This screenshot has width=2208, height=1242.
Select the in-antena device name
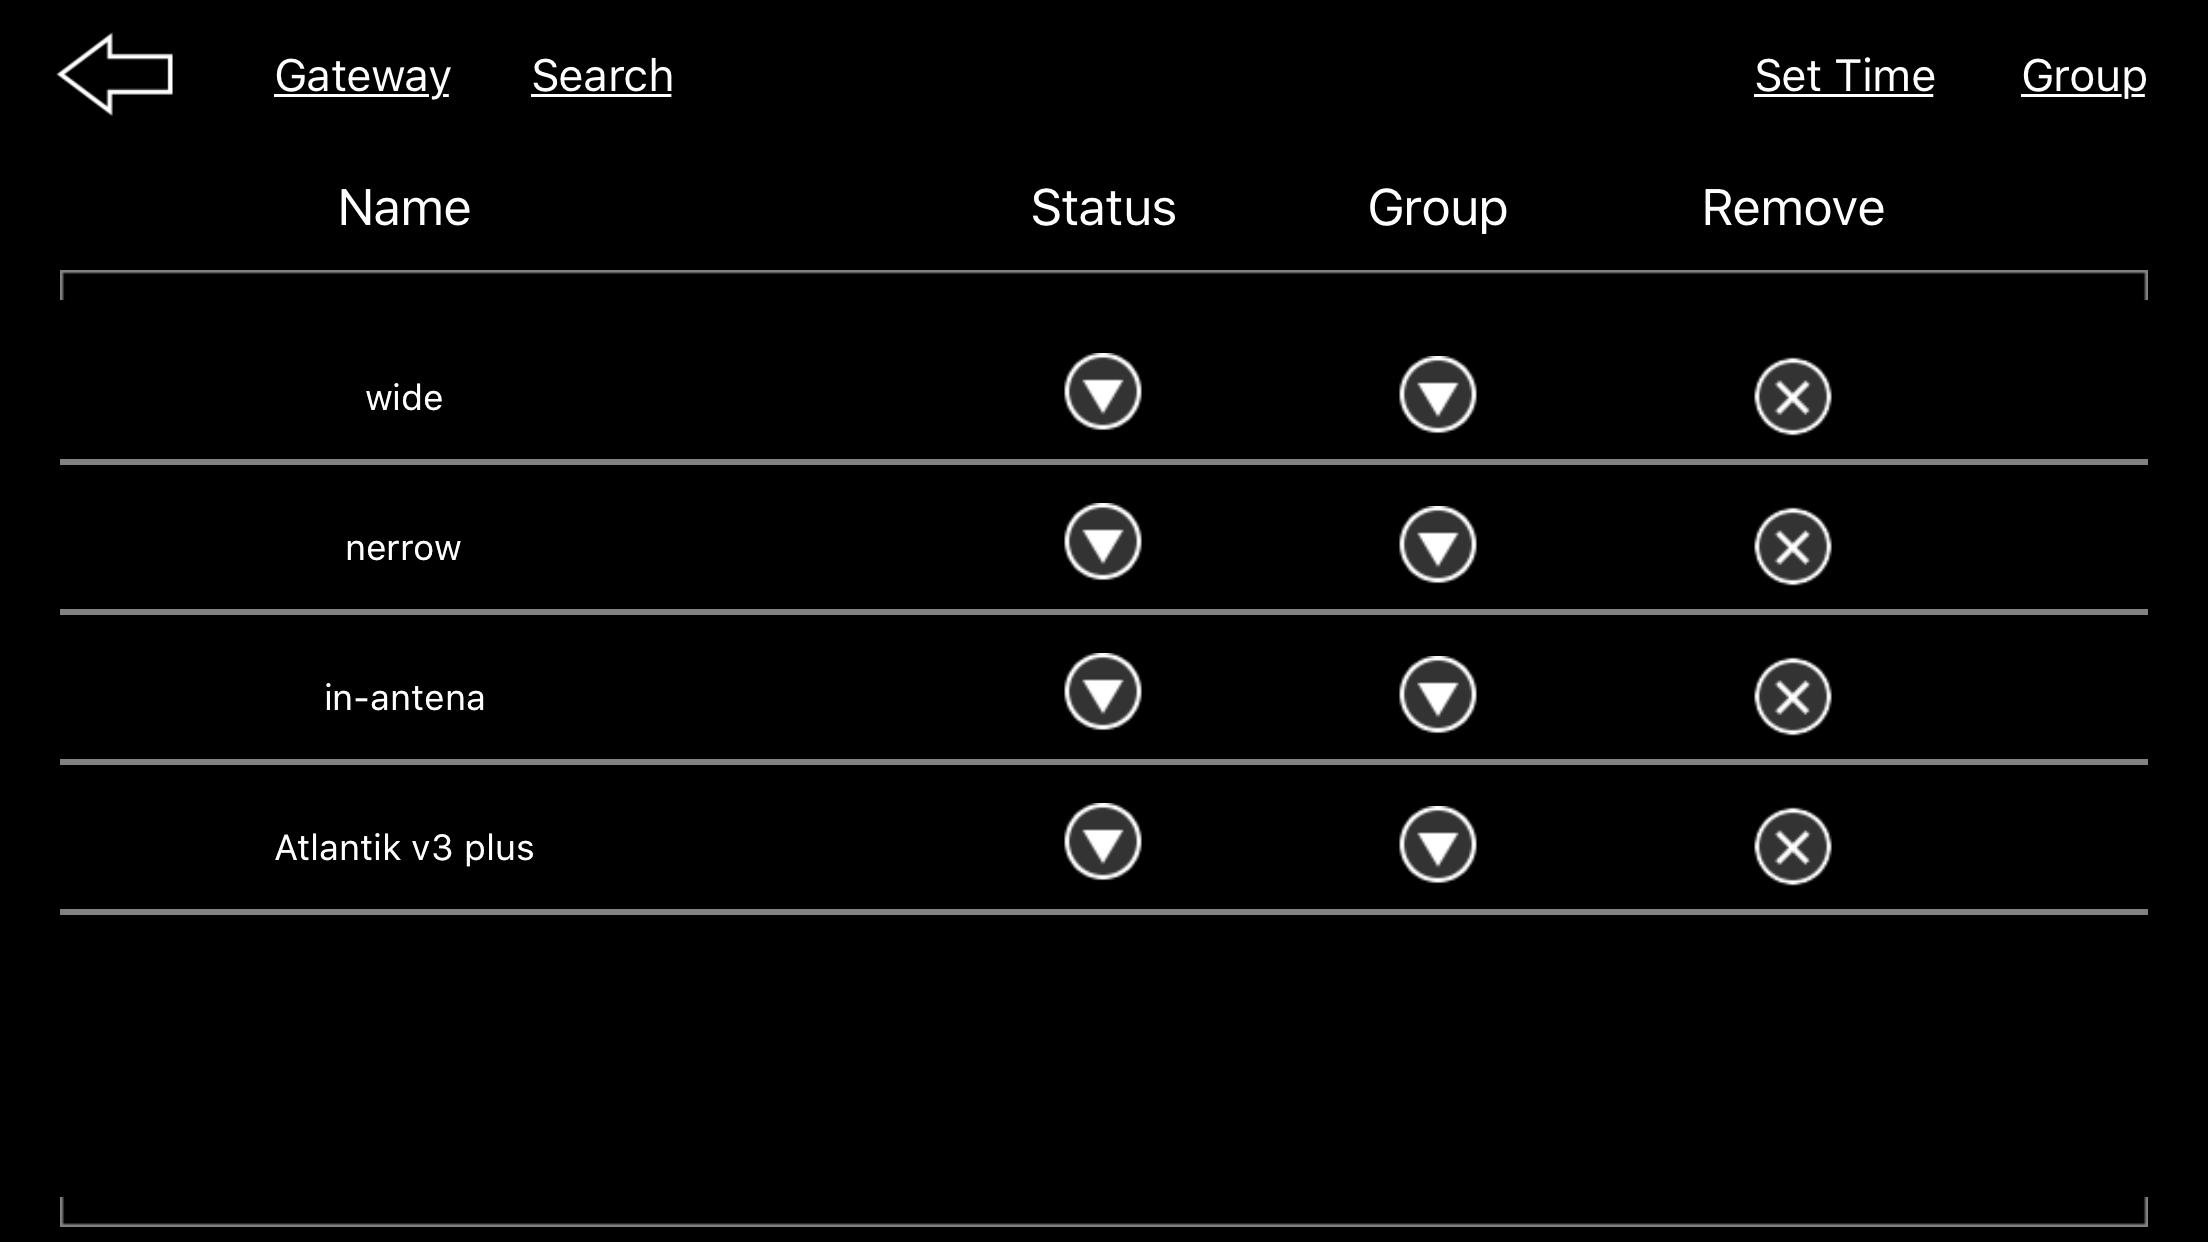(x=404, y=698)
